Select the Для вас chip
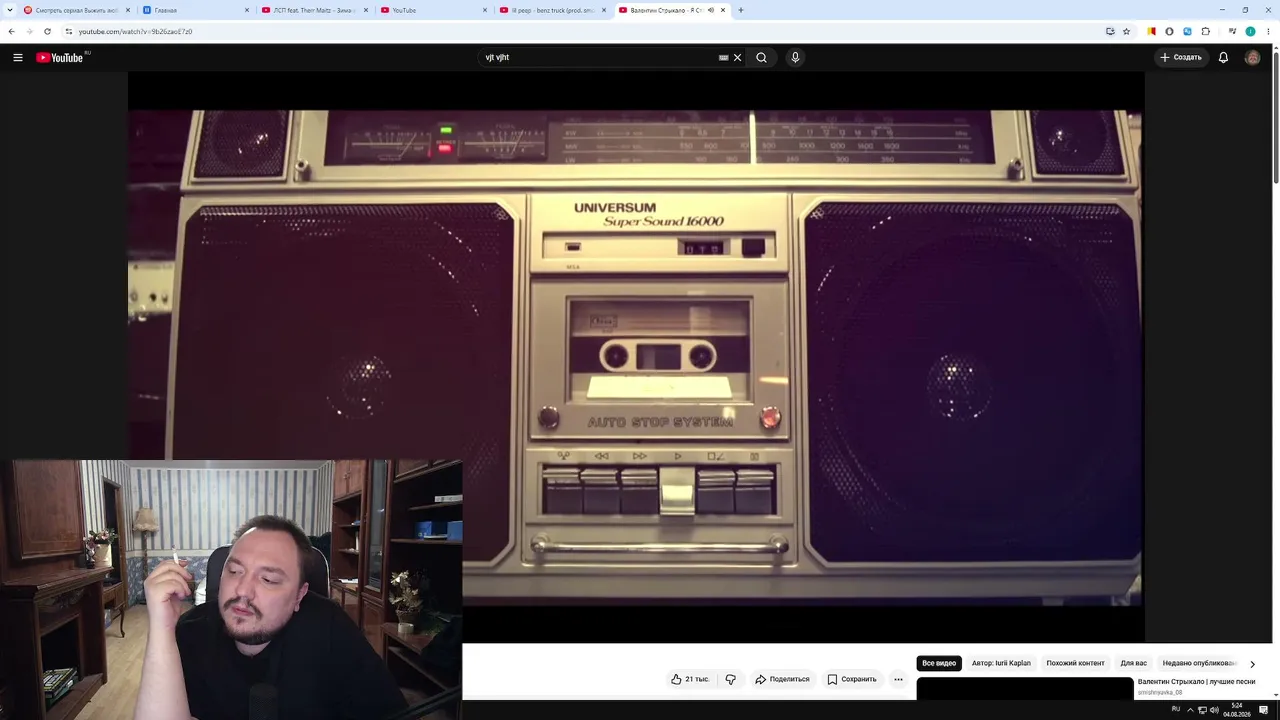Viewport: 1280px width, 720px height. click(1133, 663)
